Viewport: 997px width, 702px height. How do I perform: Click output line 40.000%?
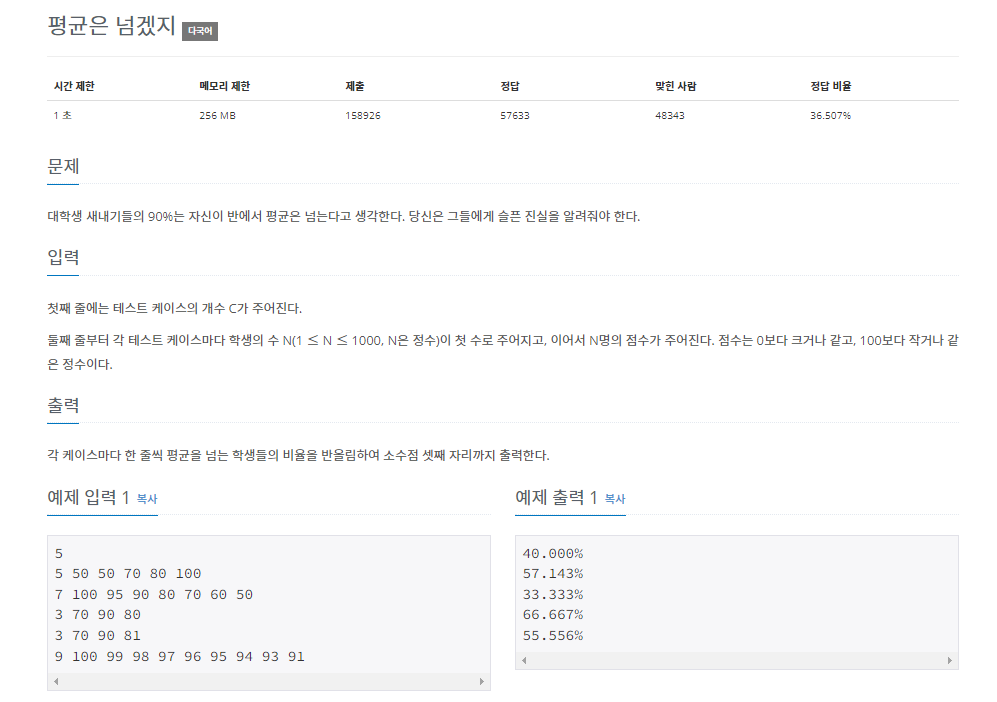[x=553, y=554]
